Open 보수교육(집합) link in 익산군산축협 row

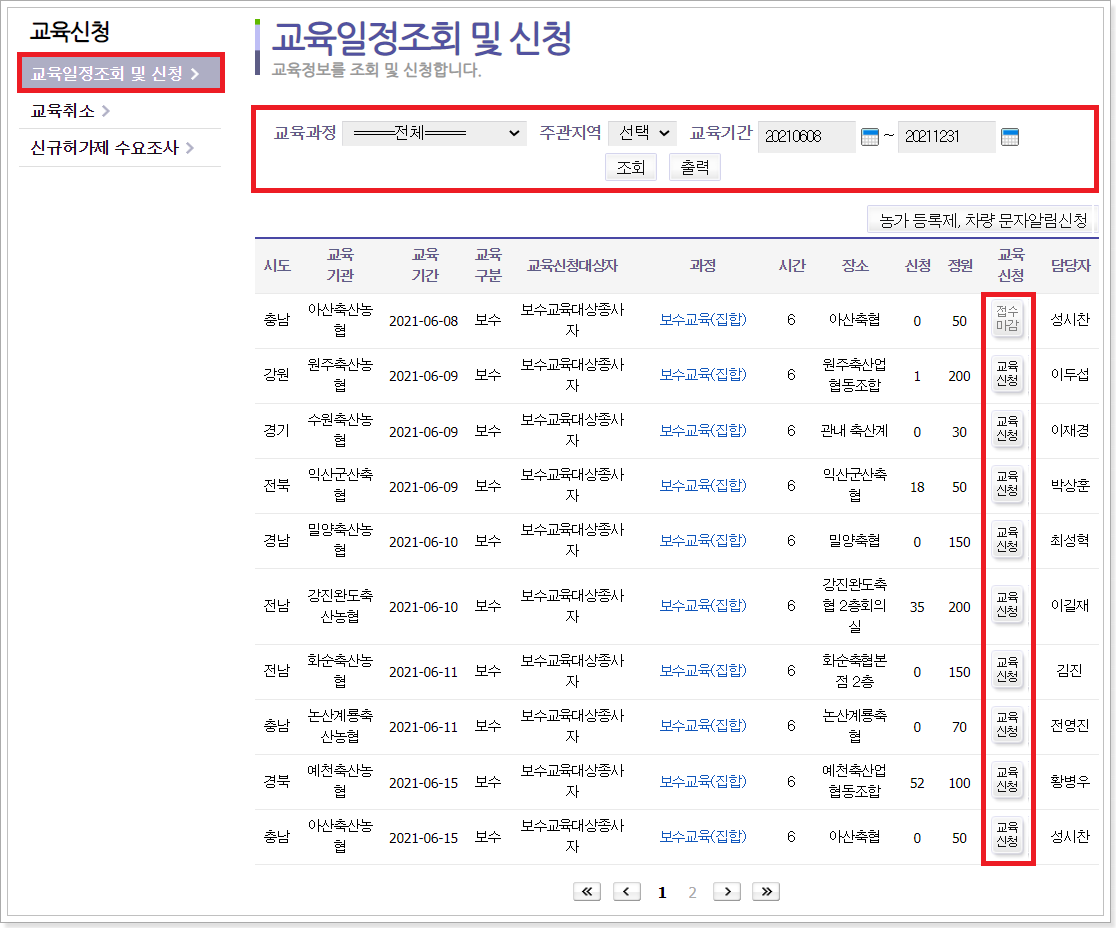[703, 485]
